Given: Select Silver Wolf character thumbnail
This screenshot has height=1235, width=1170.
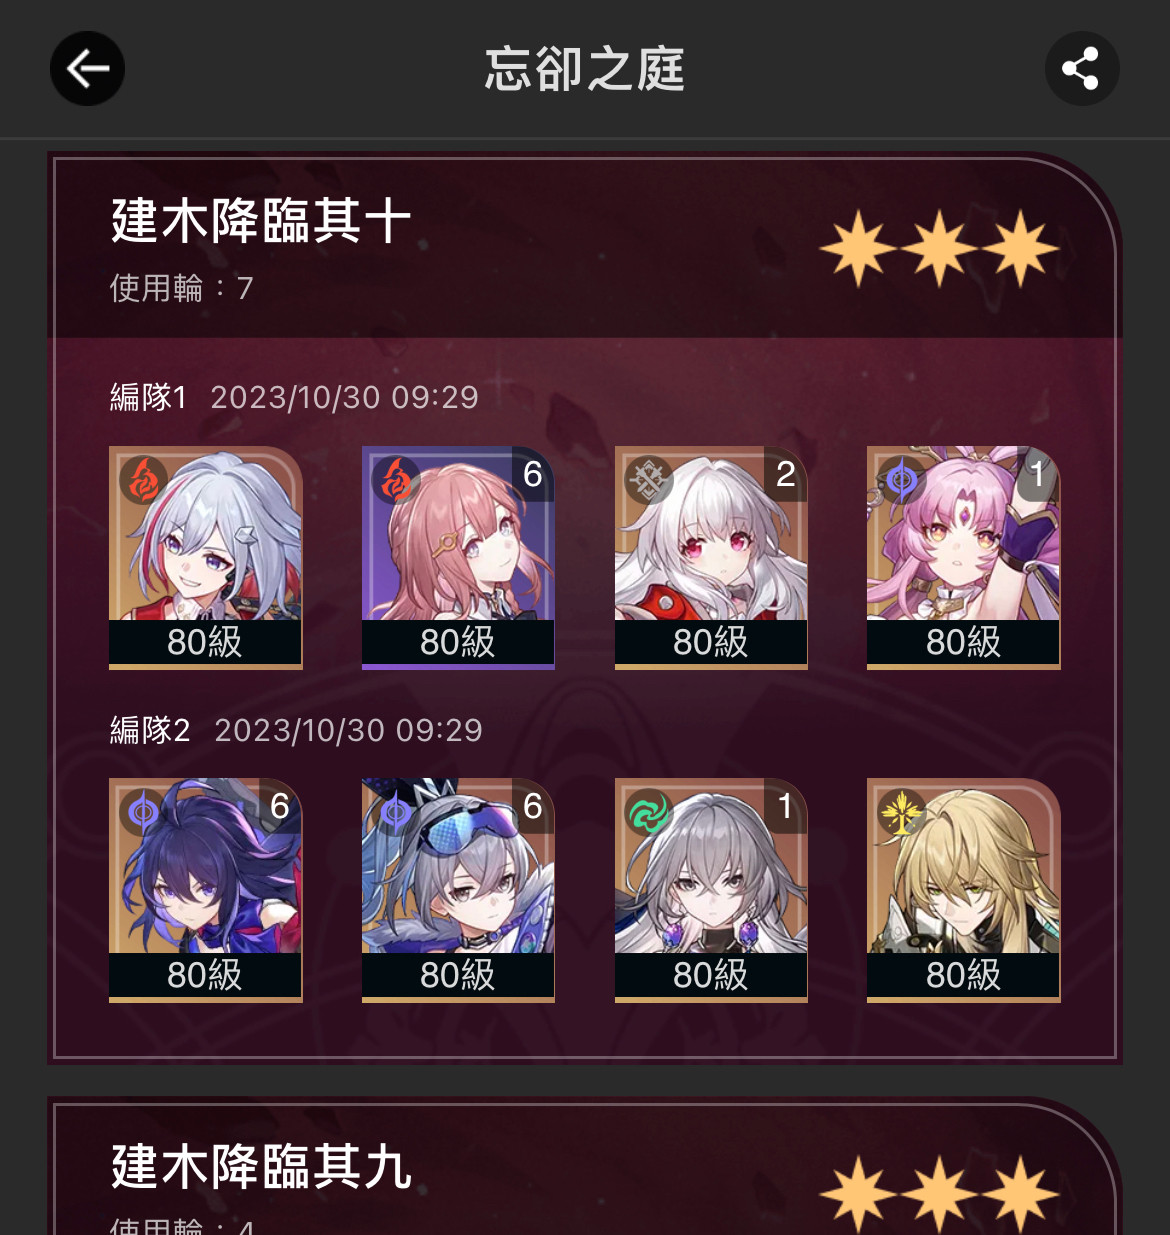Looking at the screenshot, I should [x=458, y=890].
